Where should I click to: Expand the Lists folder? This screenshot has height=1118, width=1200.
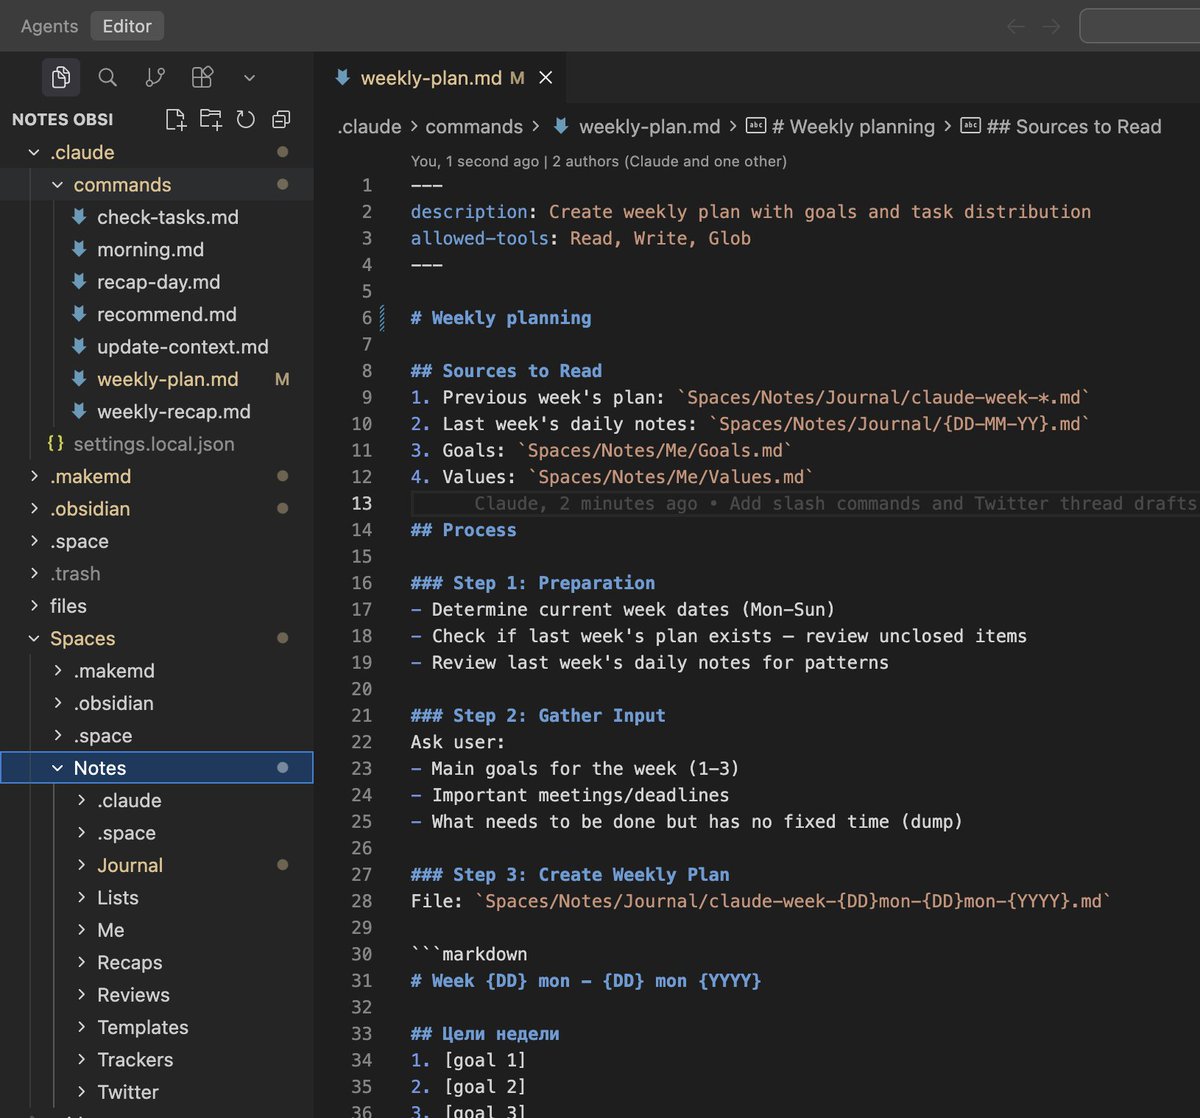tap(156, 898)
